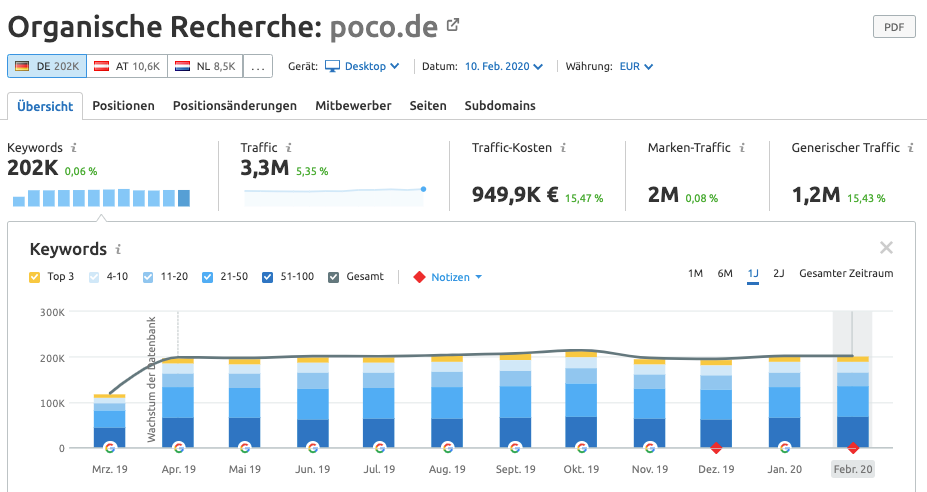Close the Keywords chart panel
Image resolution: width=927 pixels, height=492 pixels.
click(x=886, y=248)
